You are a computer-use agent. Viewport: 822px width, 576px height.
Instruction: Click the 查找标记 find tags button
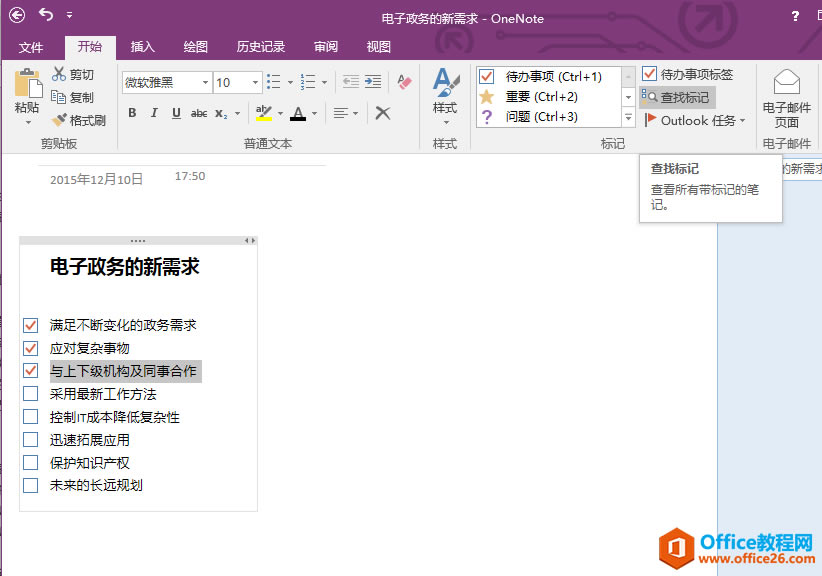(676, 97)
